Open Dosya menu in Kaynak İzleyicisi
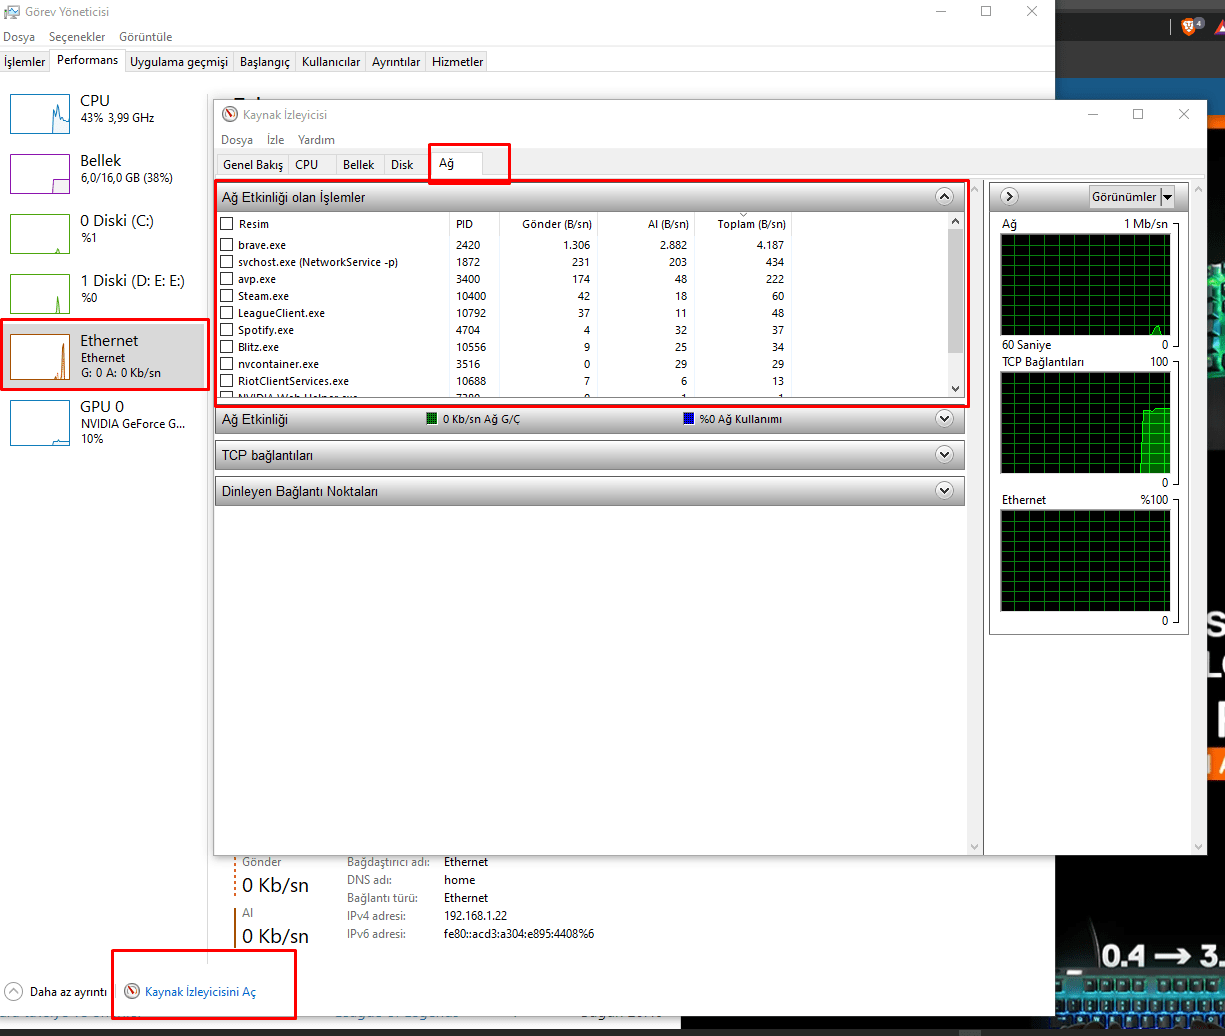1225x1036 pixels. click(237, 140)
